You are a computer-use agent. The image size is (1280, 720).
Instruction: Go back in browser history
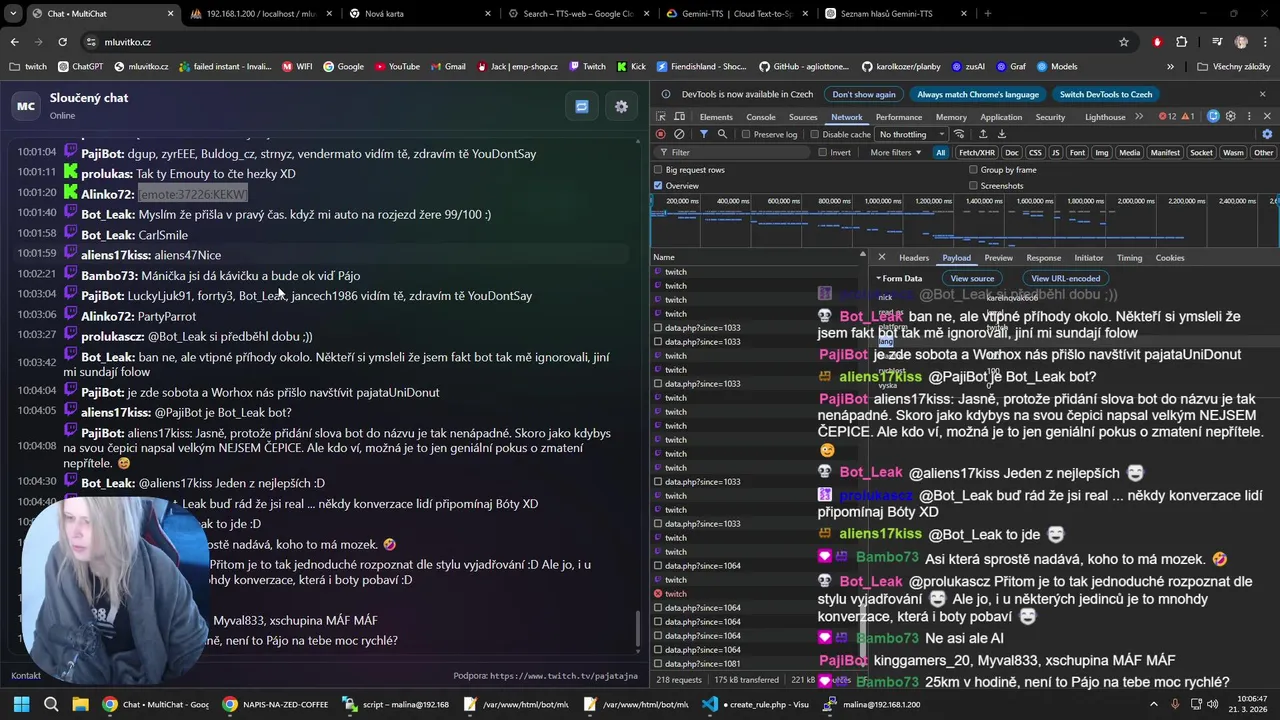coord(14,42)
